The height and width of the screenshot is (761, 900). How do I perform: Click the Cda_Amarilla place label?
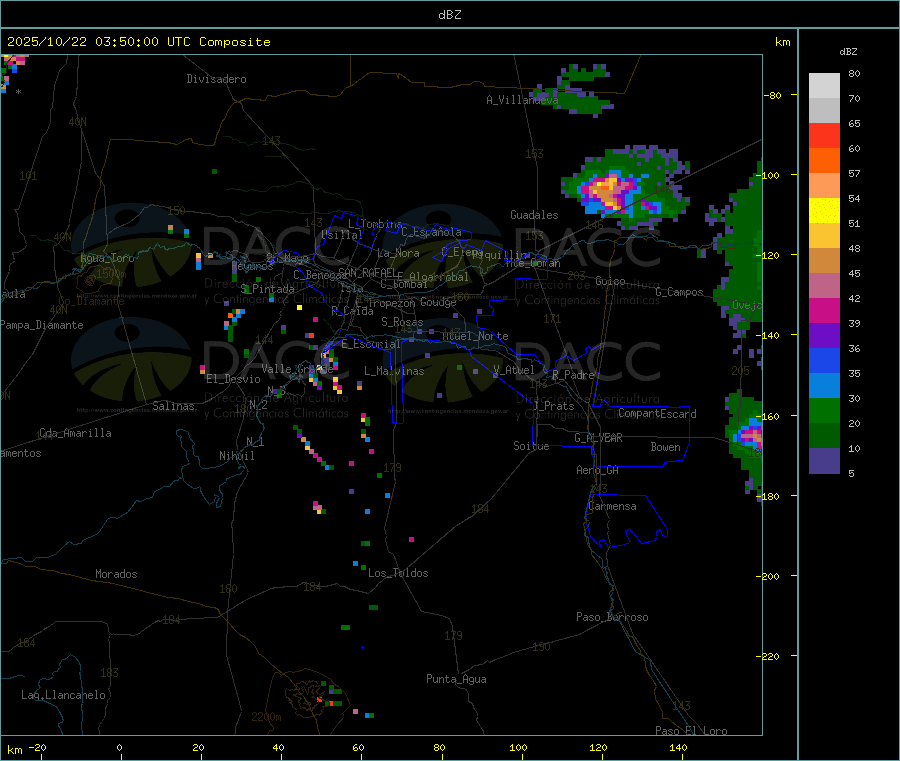point(75,433)
